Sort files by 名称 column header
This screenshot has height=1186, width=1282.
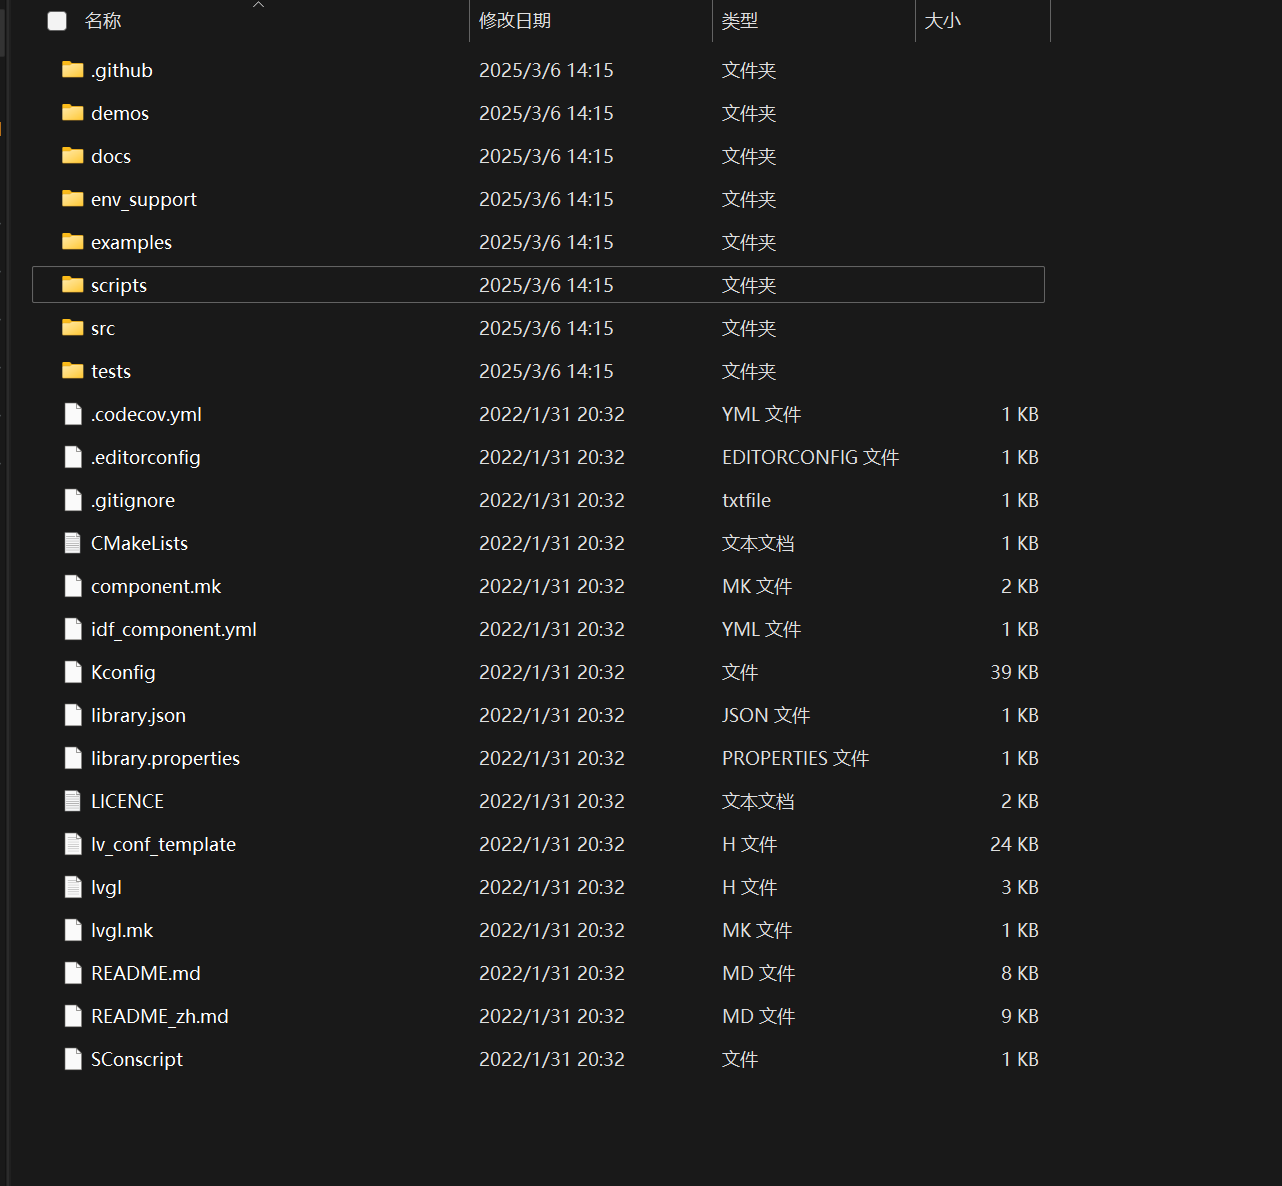point(103,21)
